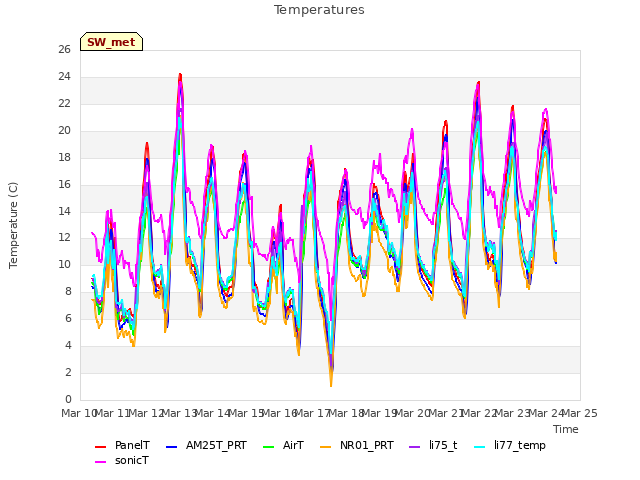Click the Temperatures chart title
Viewport: 640px width, 480px height.
(319, 10)
